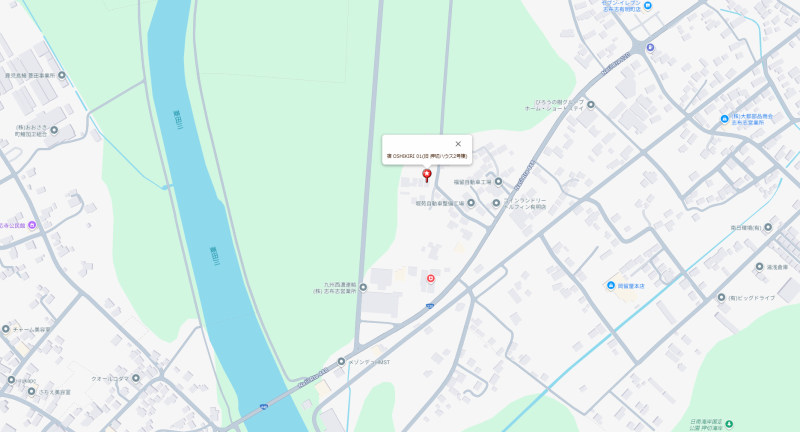Image resolution: width=800 pixels, height=432 pixels.
Task: Click the チャーム美容室 salon marker
Action: tap(6, 329)
